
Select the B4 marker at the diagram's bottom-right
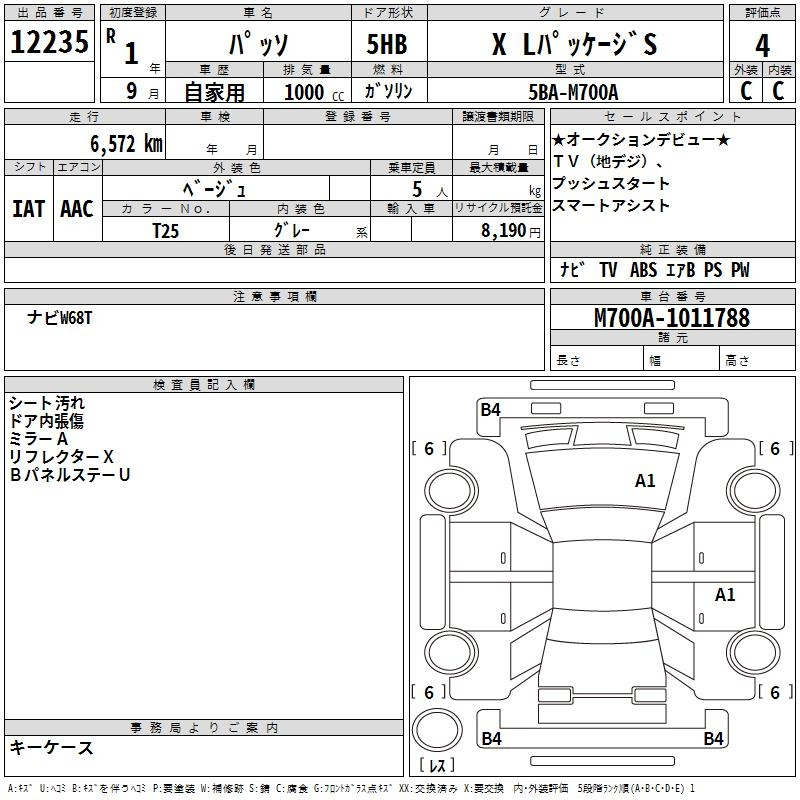(x=713, y=739)
